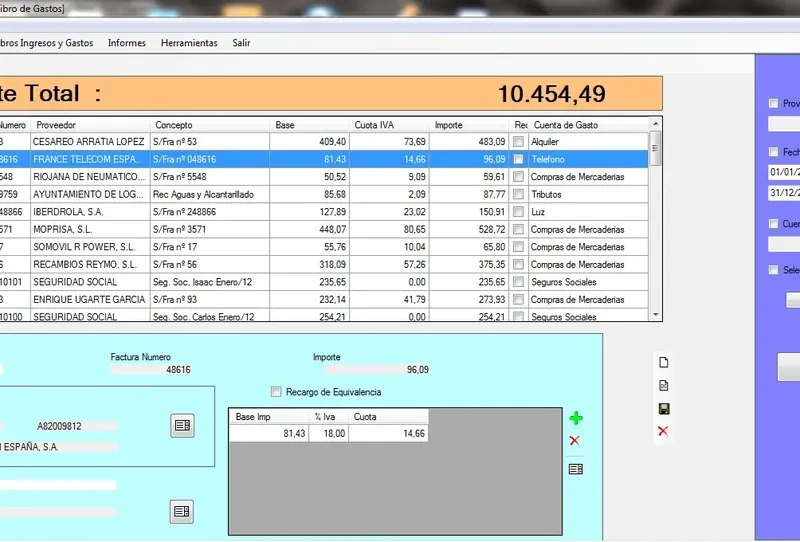
Task: Add IVA line with green plus icon
Action: pyautogui.click(x=576, y=418)
